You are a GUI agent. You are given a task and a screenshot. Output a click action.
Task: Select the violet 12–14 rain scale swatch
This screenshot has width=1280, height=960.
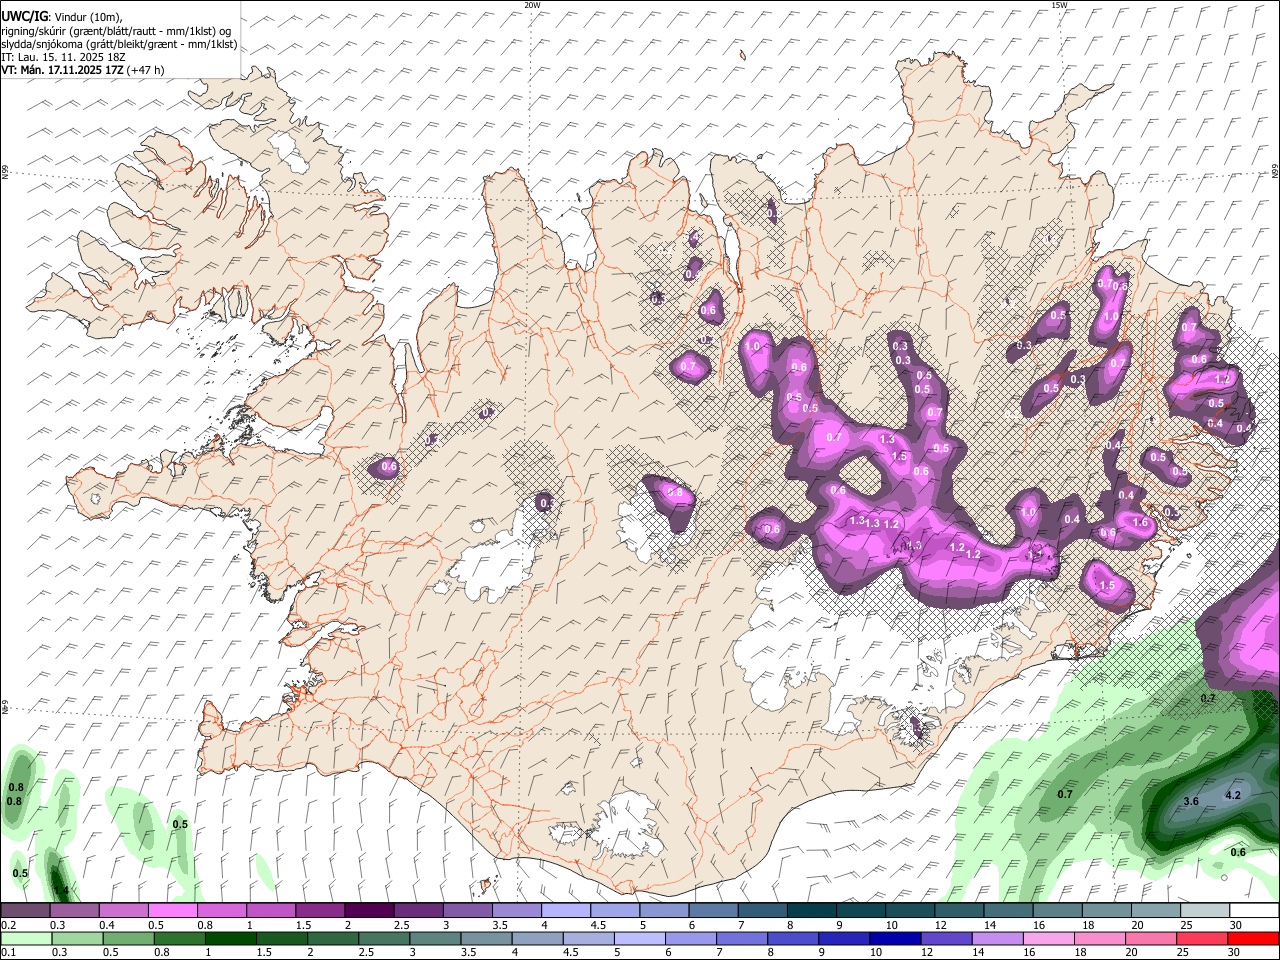946,938
